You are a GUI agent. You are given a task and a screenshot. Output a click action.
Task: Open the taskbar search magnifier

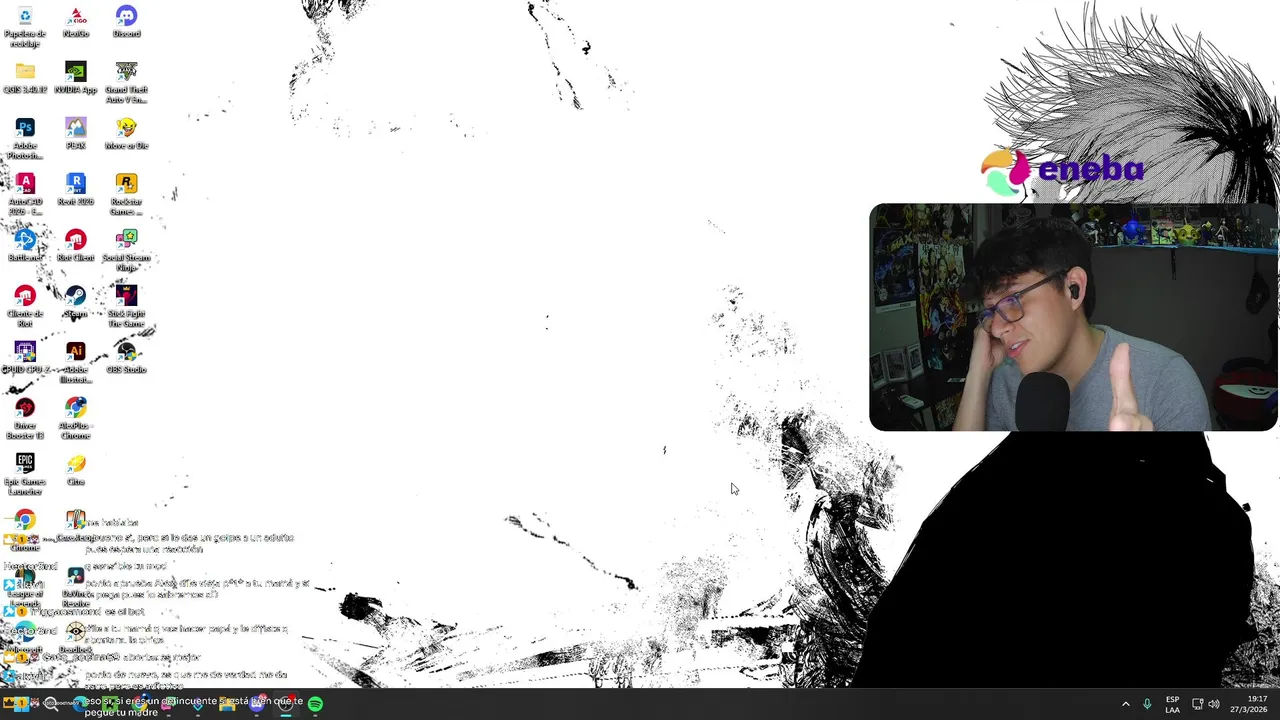(x=50, y=704)
